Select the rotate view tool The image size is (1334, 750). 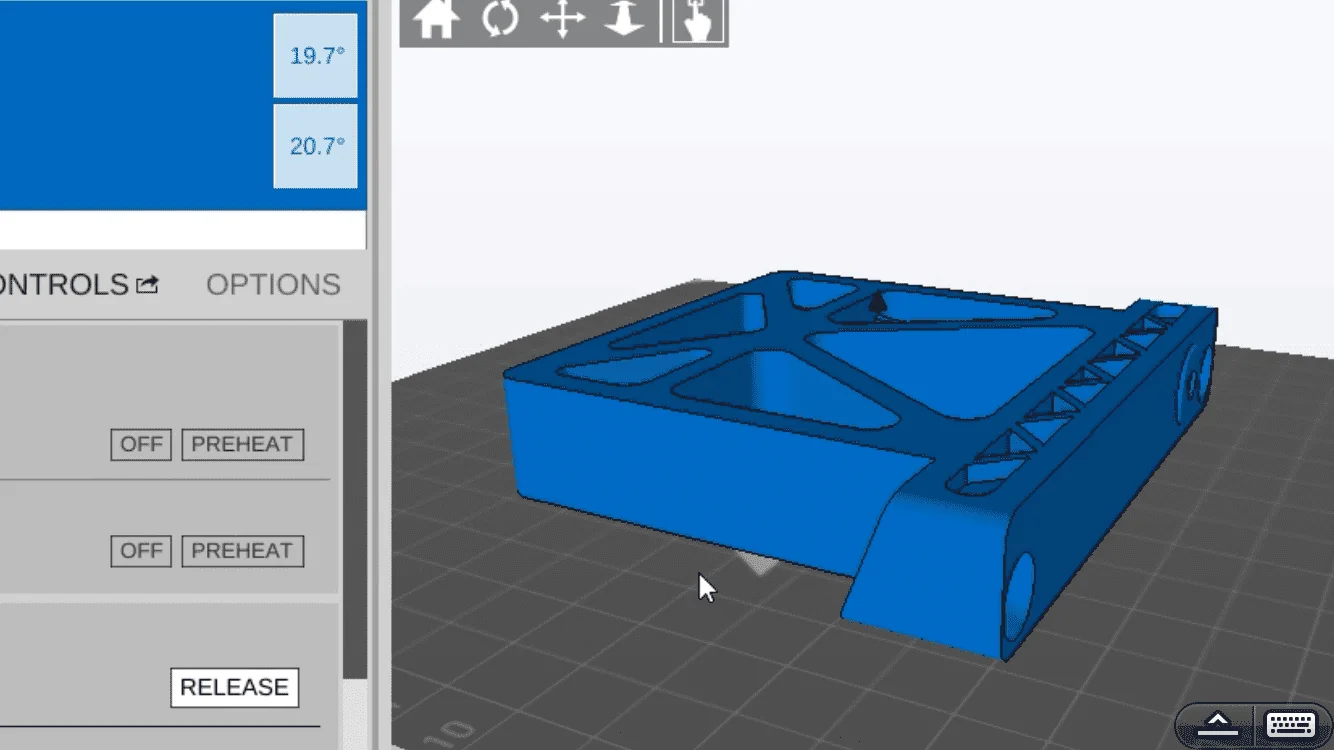(x=500, y=20)
